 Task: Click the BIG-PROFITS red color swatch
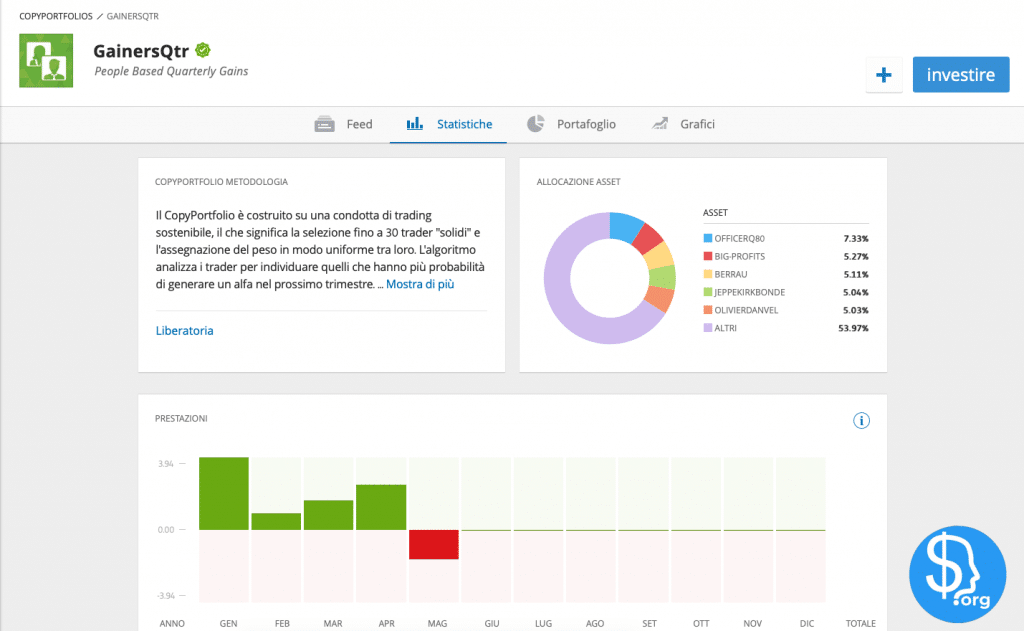point(707,256)
